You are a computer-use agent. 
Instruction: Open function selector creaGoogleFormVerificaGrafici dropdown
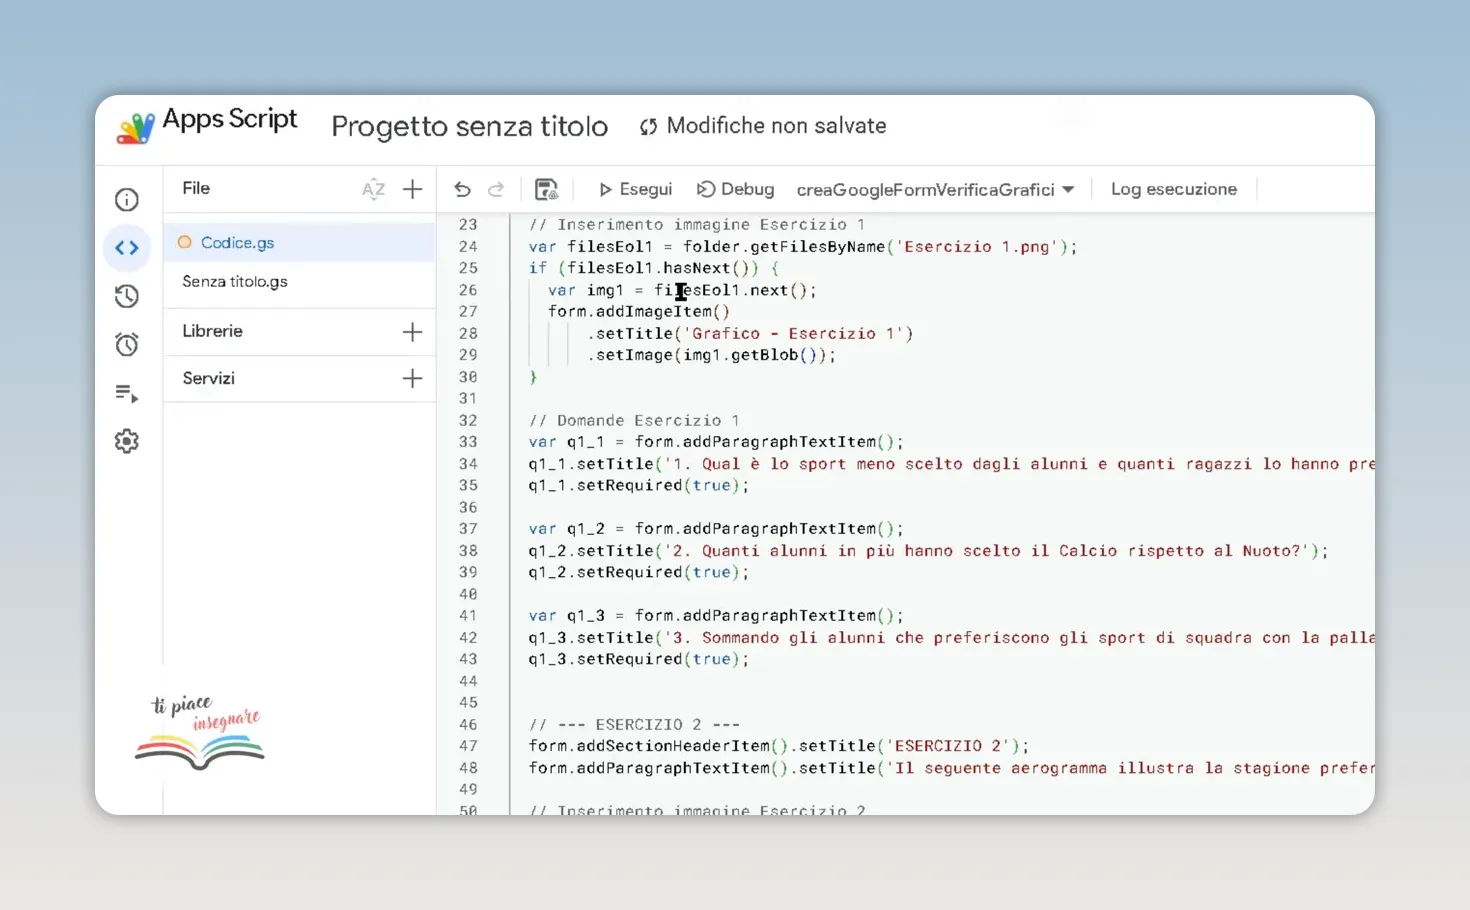coord(935,189)
